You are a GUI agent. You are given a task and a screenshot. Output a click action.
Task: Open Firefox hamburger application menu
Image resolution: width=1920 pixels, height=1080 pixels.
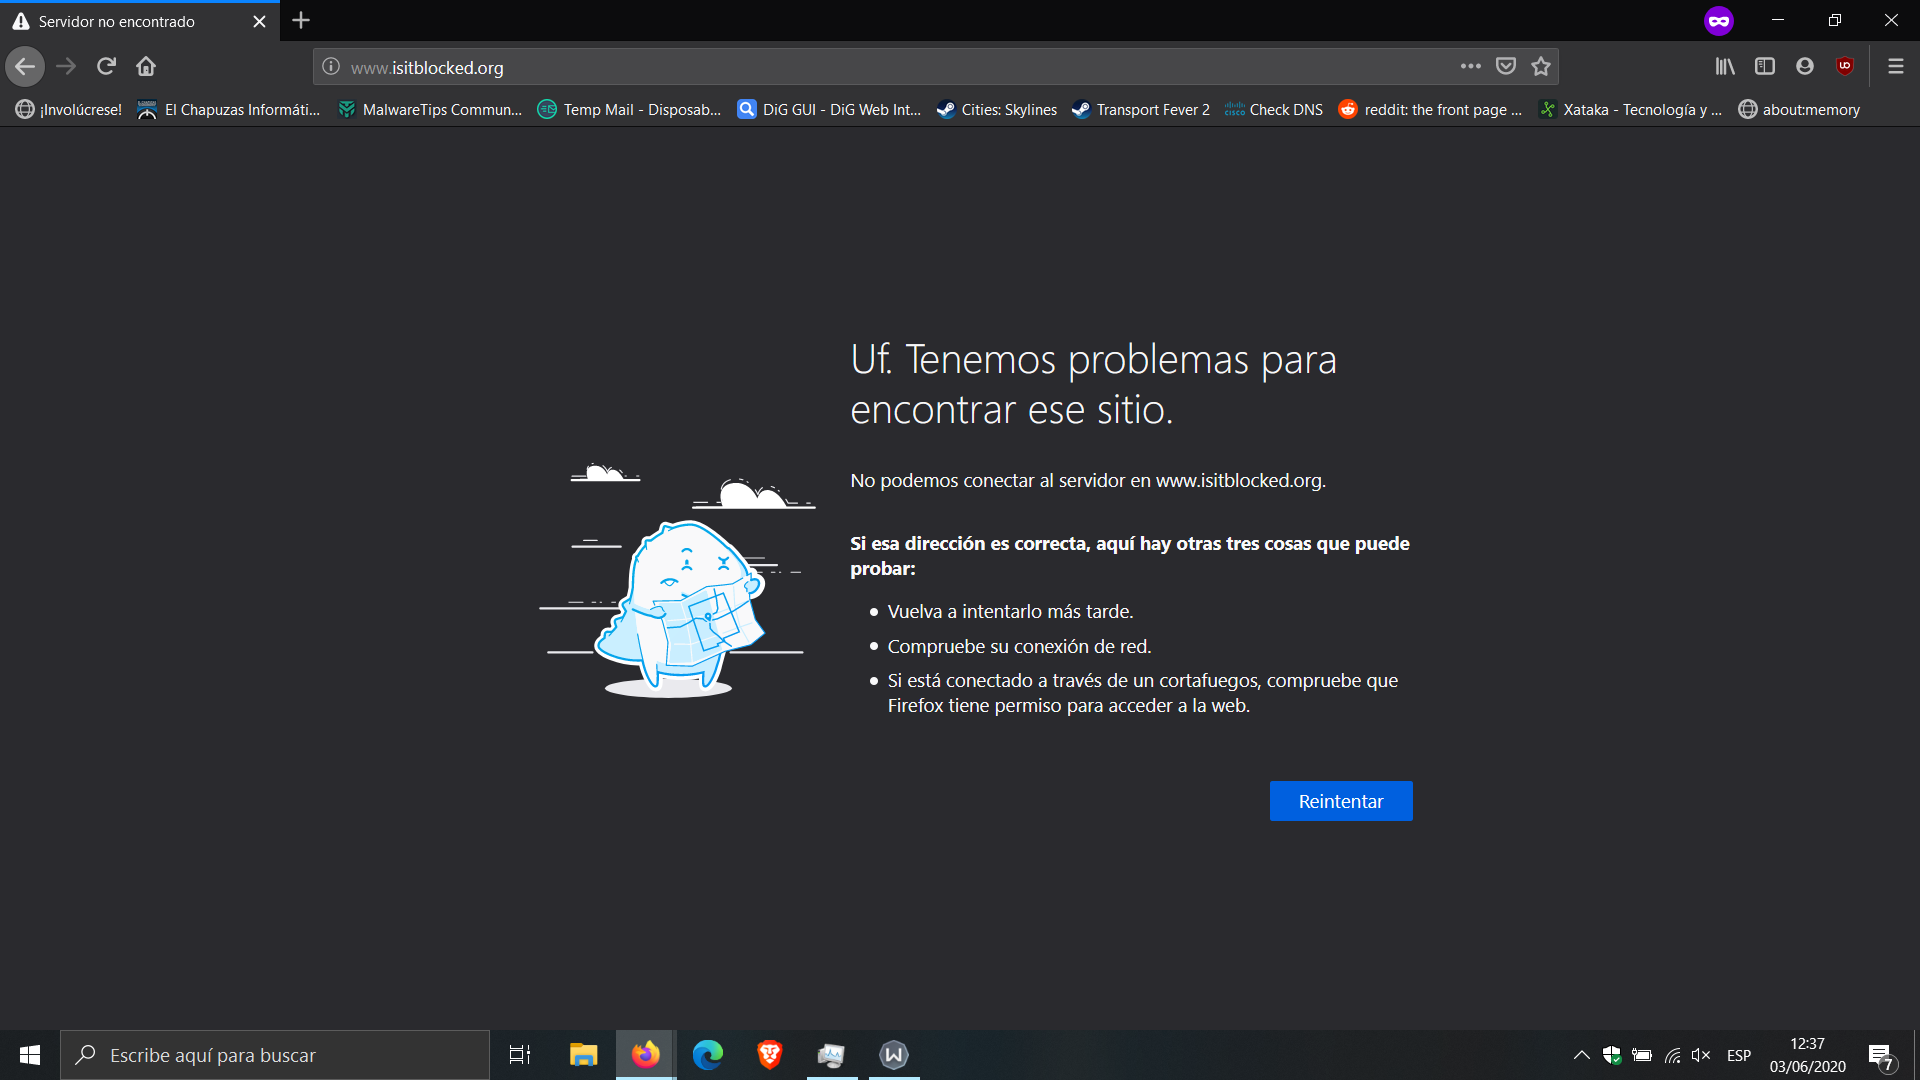click(x=1895, y=67)
